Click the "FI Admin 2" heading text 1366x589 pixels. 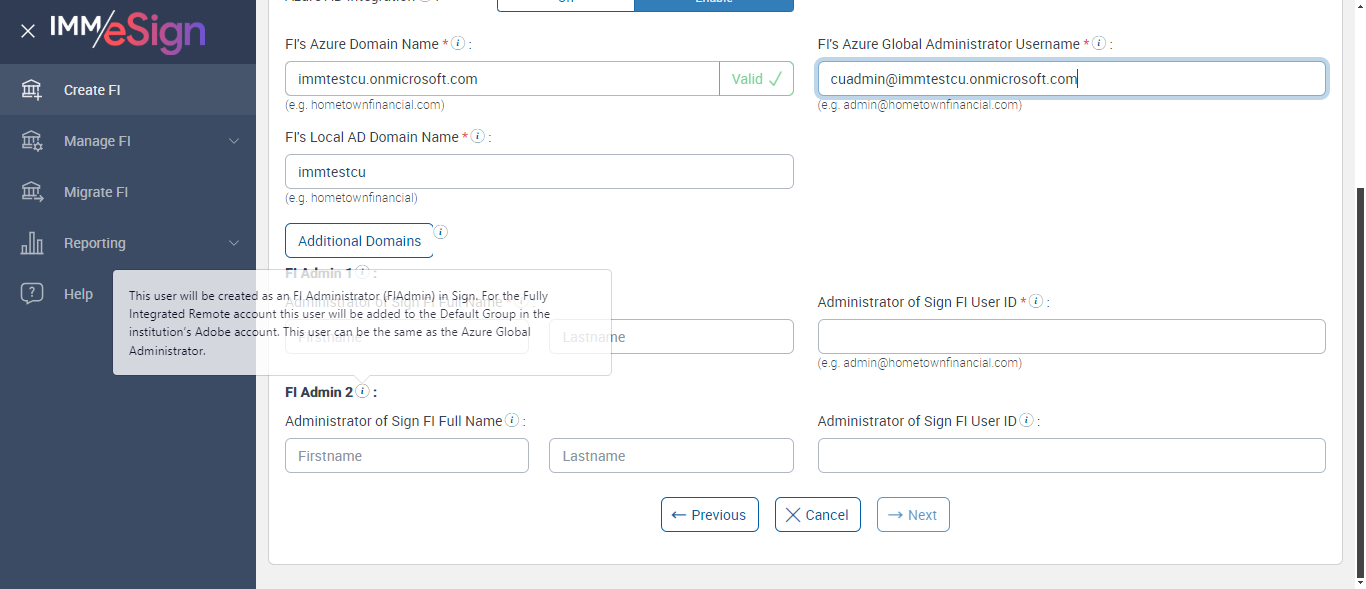click(x=319, y=392)
